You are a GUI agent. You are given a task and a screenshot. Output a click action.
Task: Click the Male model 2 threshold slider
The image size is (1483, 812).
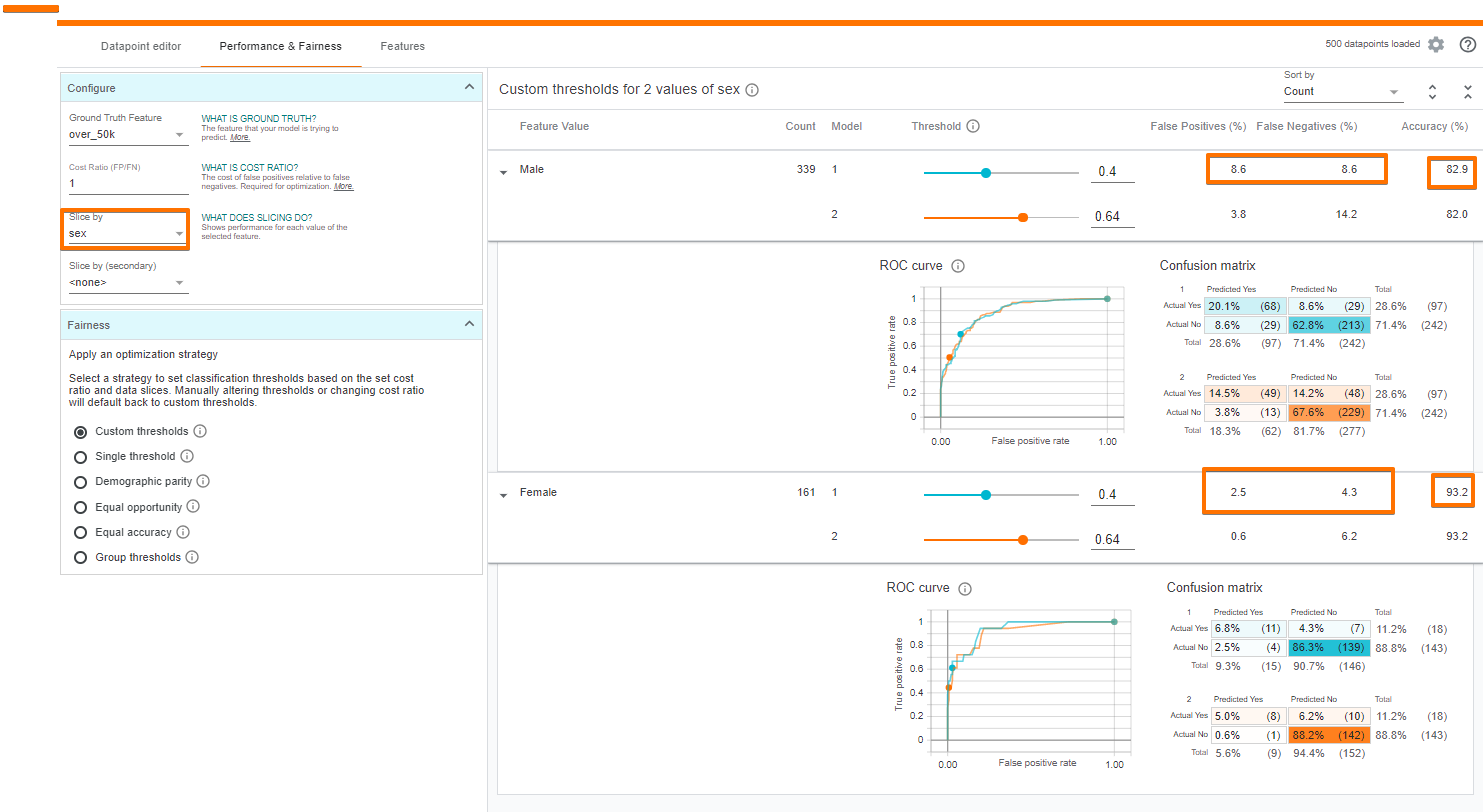click(x=1001, y=217)
